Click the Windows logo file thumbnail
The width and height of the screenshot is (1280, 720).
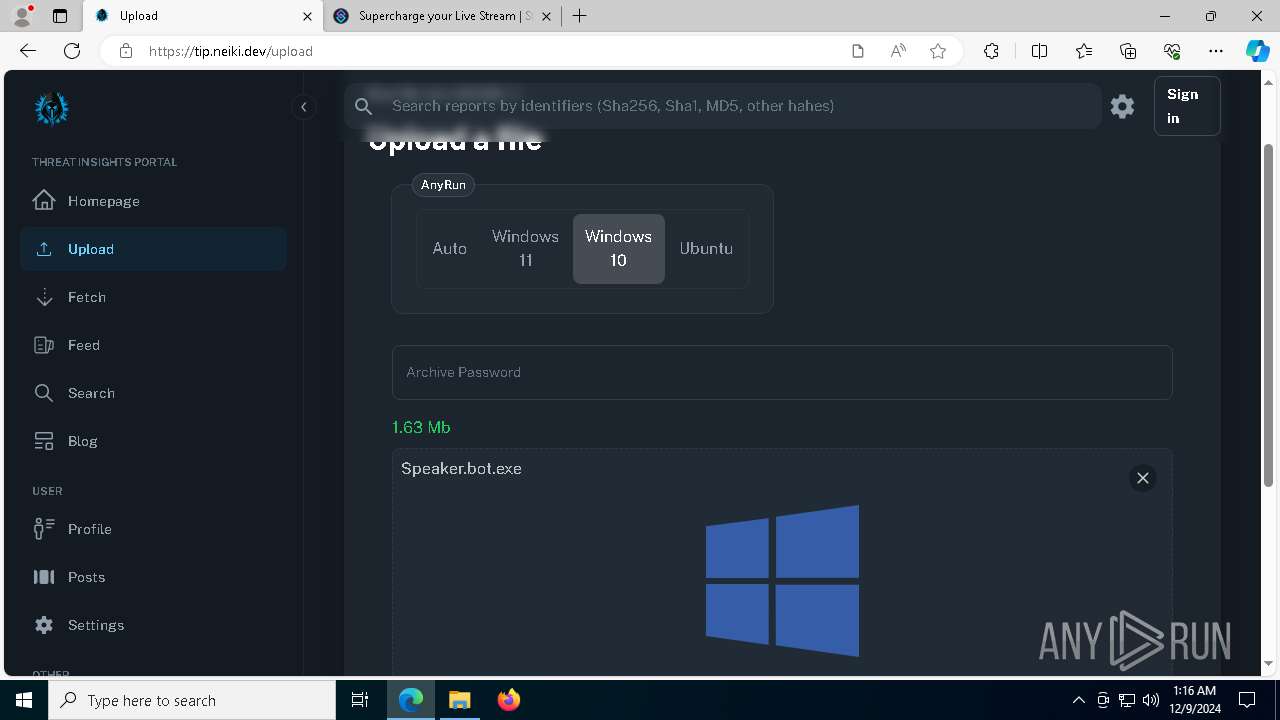pyautogui.click(x=782, y=581)
